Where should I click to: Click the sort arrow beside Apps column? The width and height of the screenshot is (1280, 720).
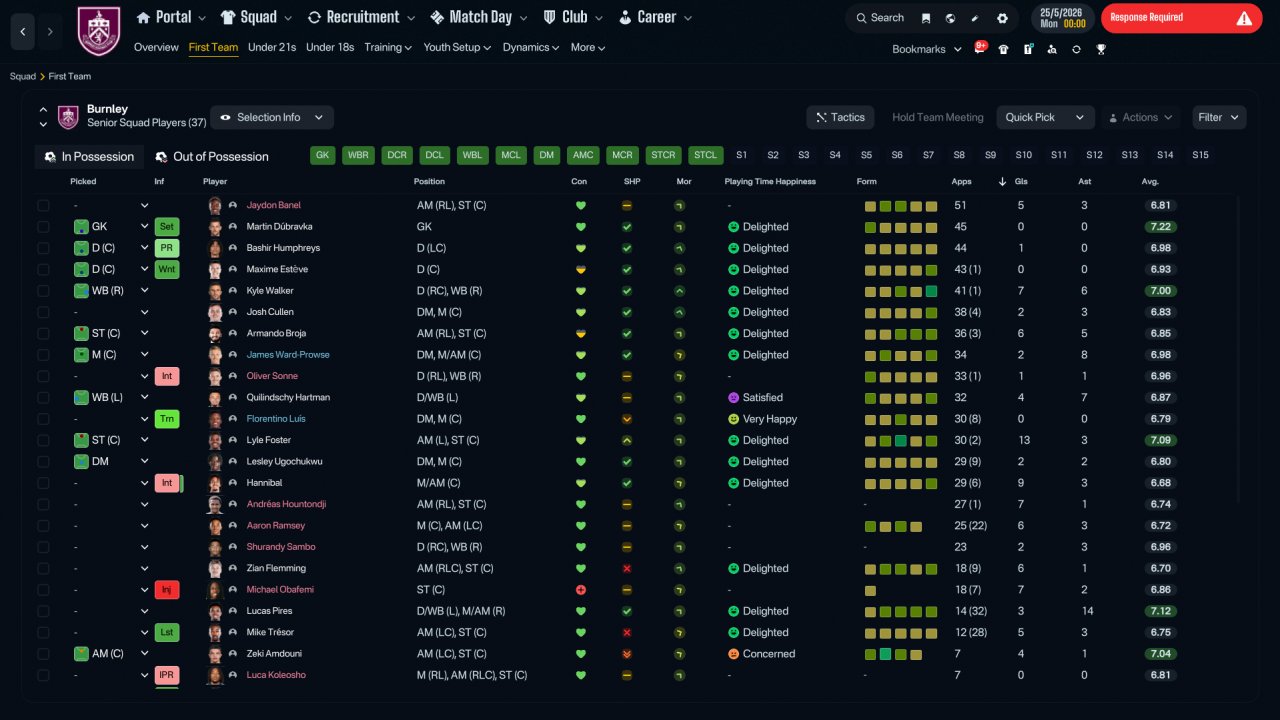[1003, 182]
